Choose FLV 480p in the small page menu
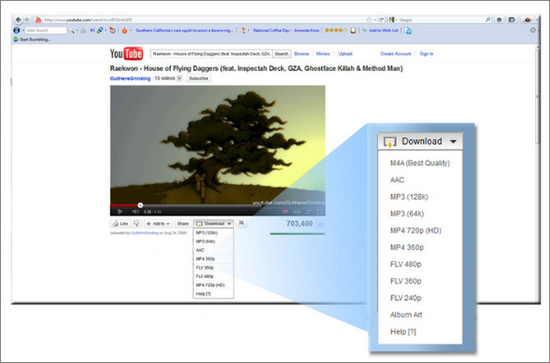 [213, 276]
